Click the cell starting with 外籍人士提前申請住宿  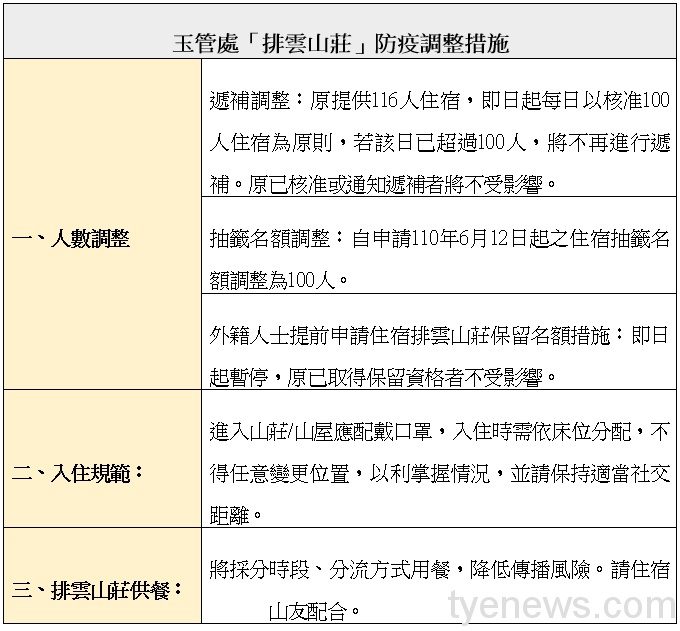point(439,342)
